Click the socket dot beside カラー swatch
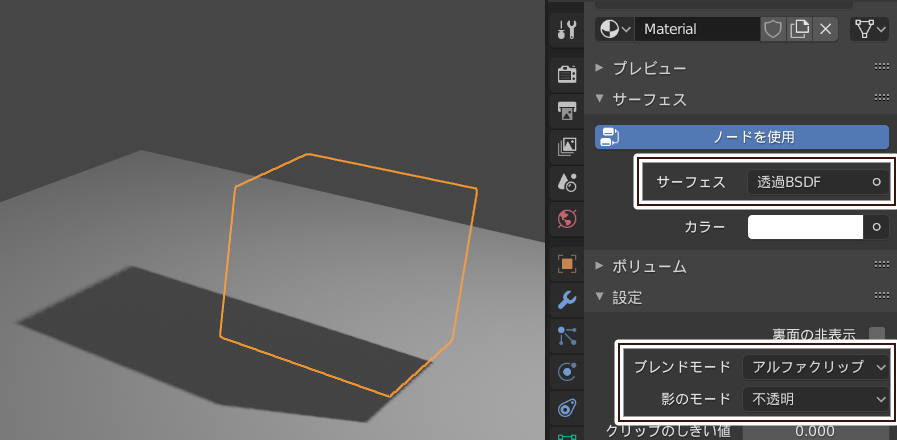Screen dimensions: 897x440 pos(876,227)
